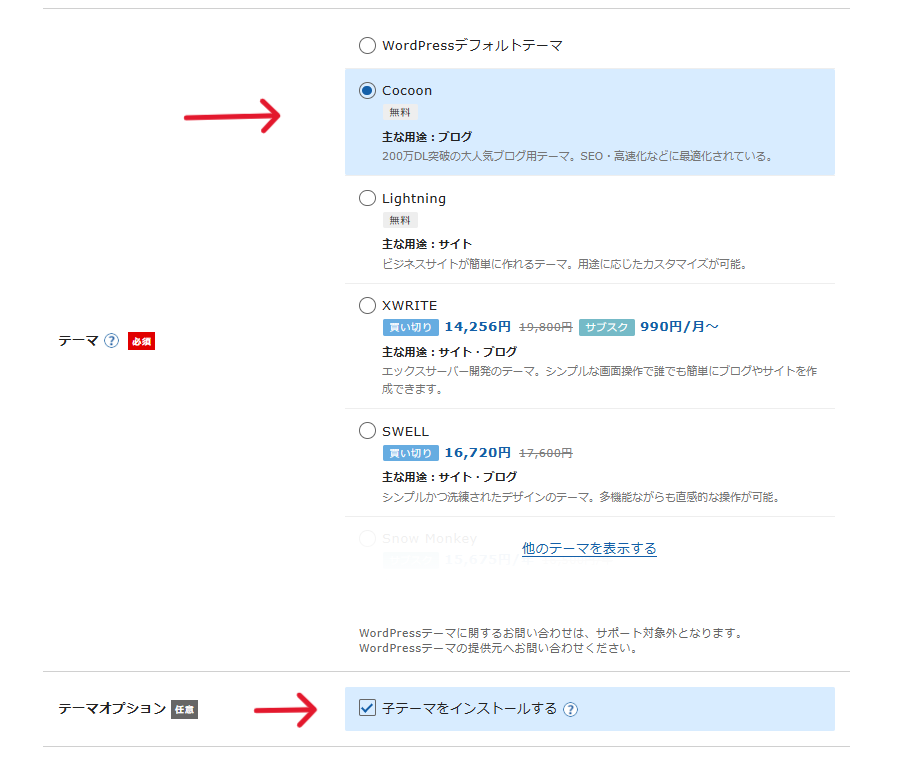Click the XWRITE description about エックスサーバー開発
Screen dimensions: 898x757
coord(600,380)
